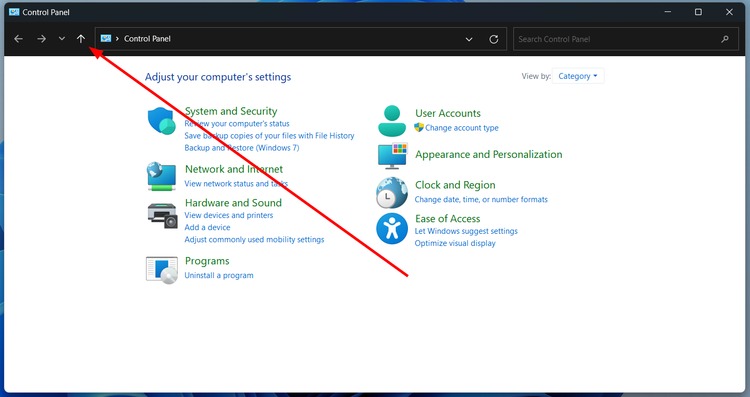Open the Network and Internet globe icon
Image resolution: width=750 pixels, height=397 pixels.
(161, 176)
